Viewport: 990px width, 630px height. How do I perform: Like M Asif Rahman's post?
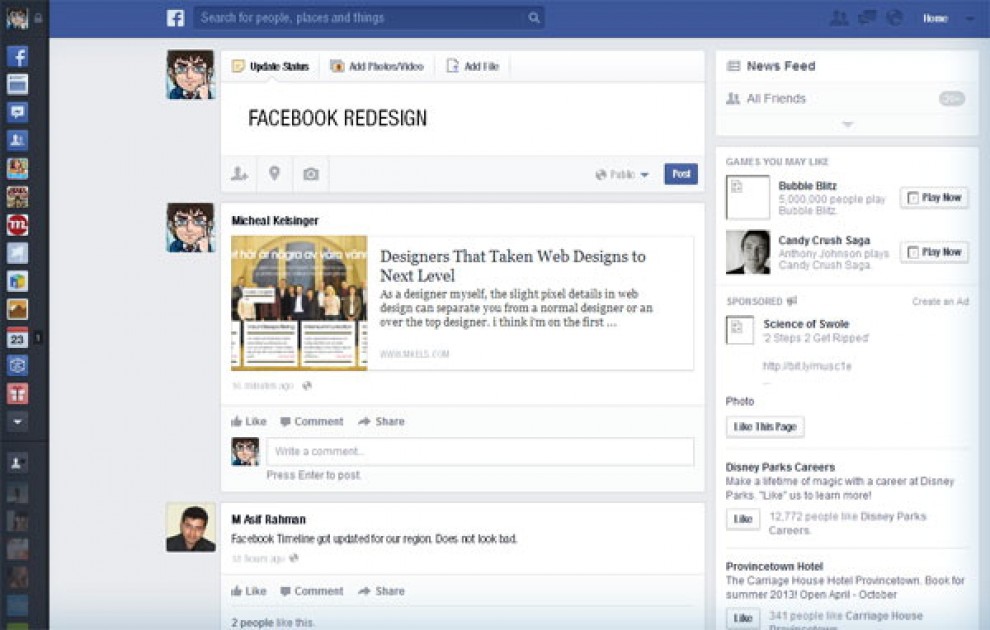point(249,591)
